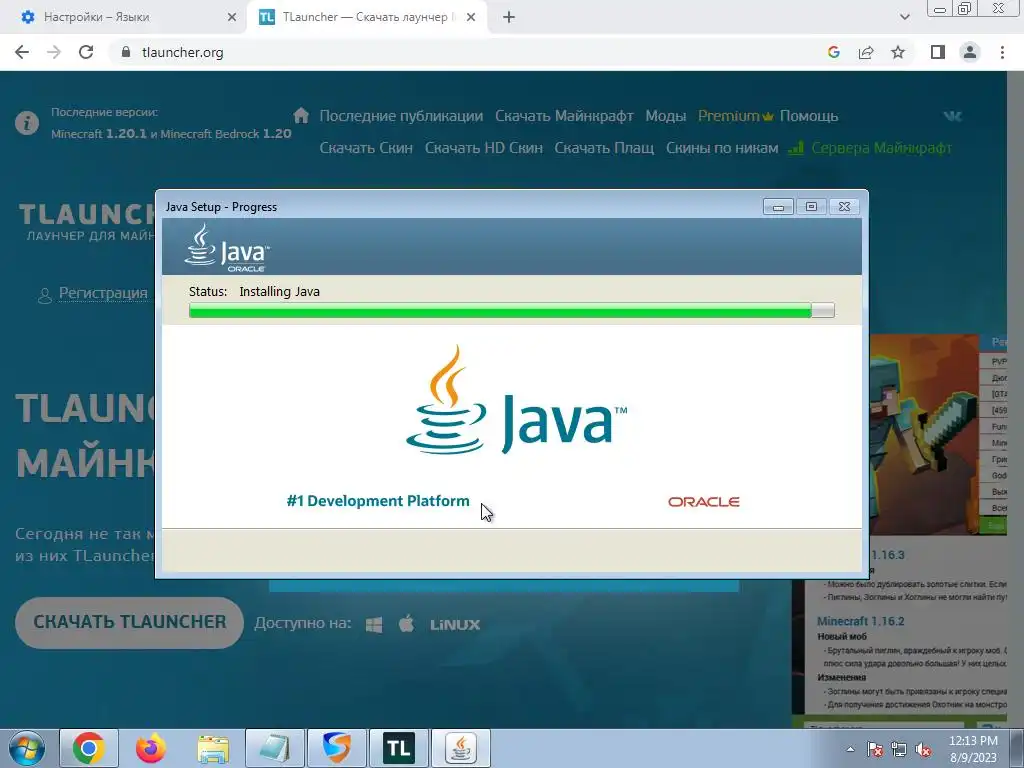Click the site padlock icon in address bar

pyautogui.click(x=126, y=52)
